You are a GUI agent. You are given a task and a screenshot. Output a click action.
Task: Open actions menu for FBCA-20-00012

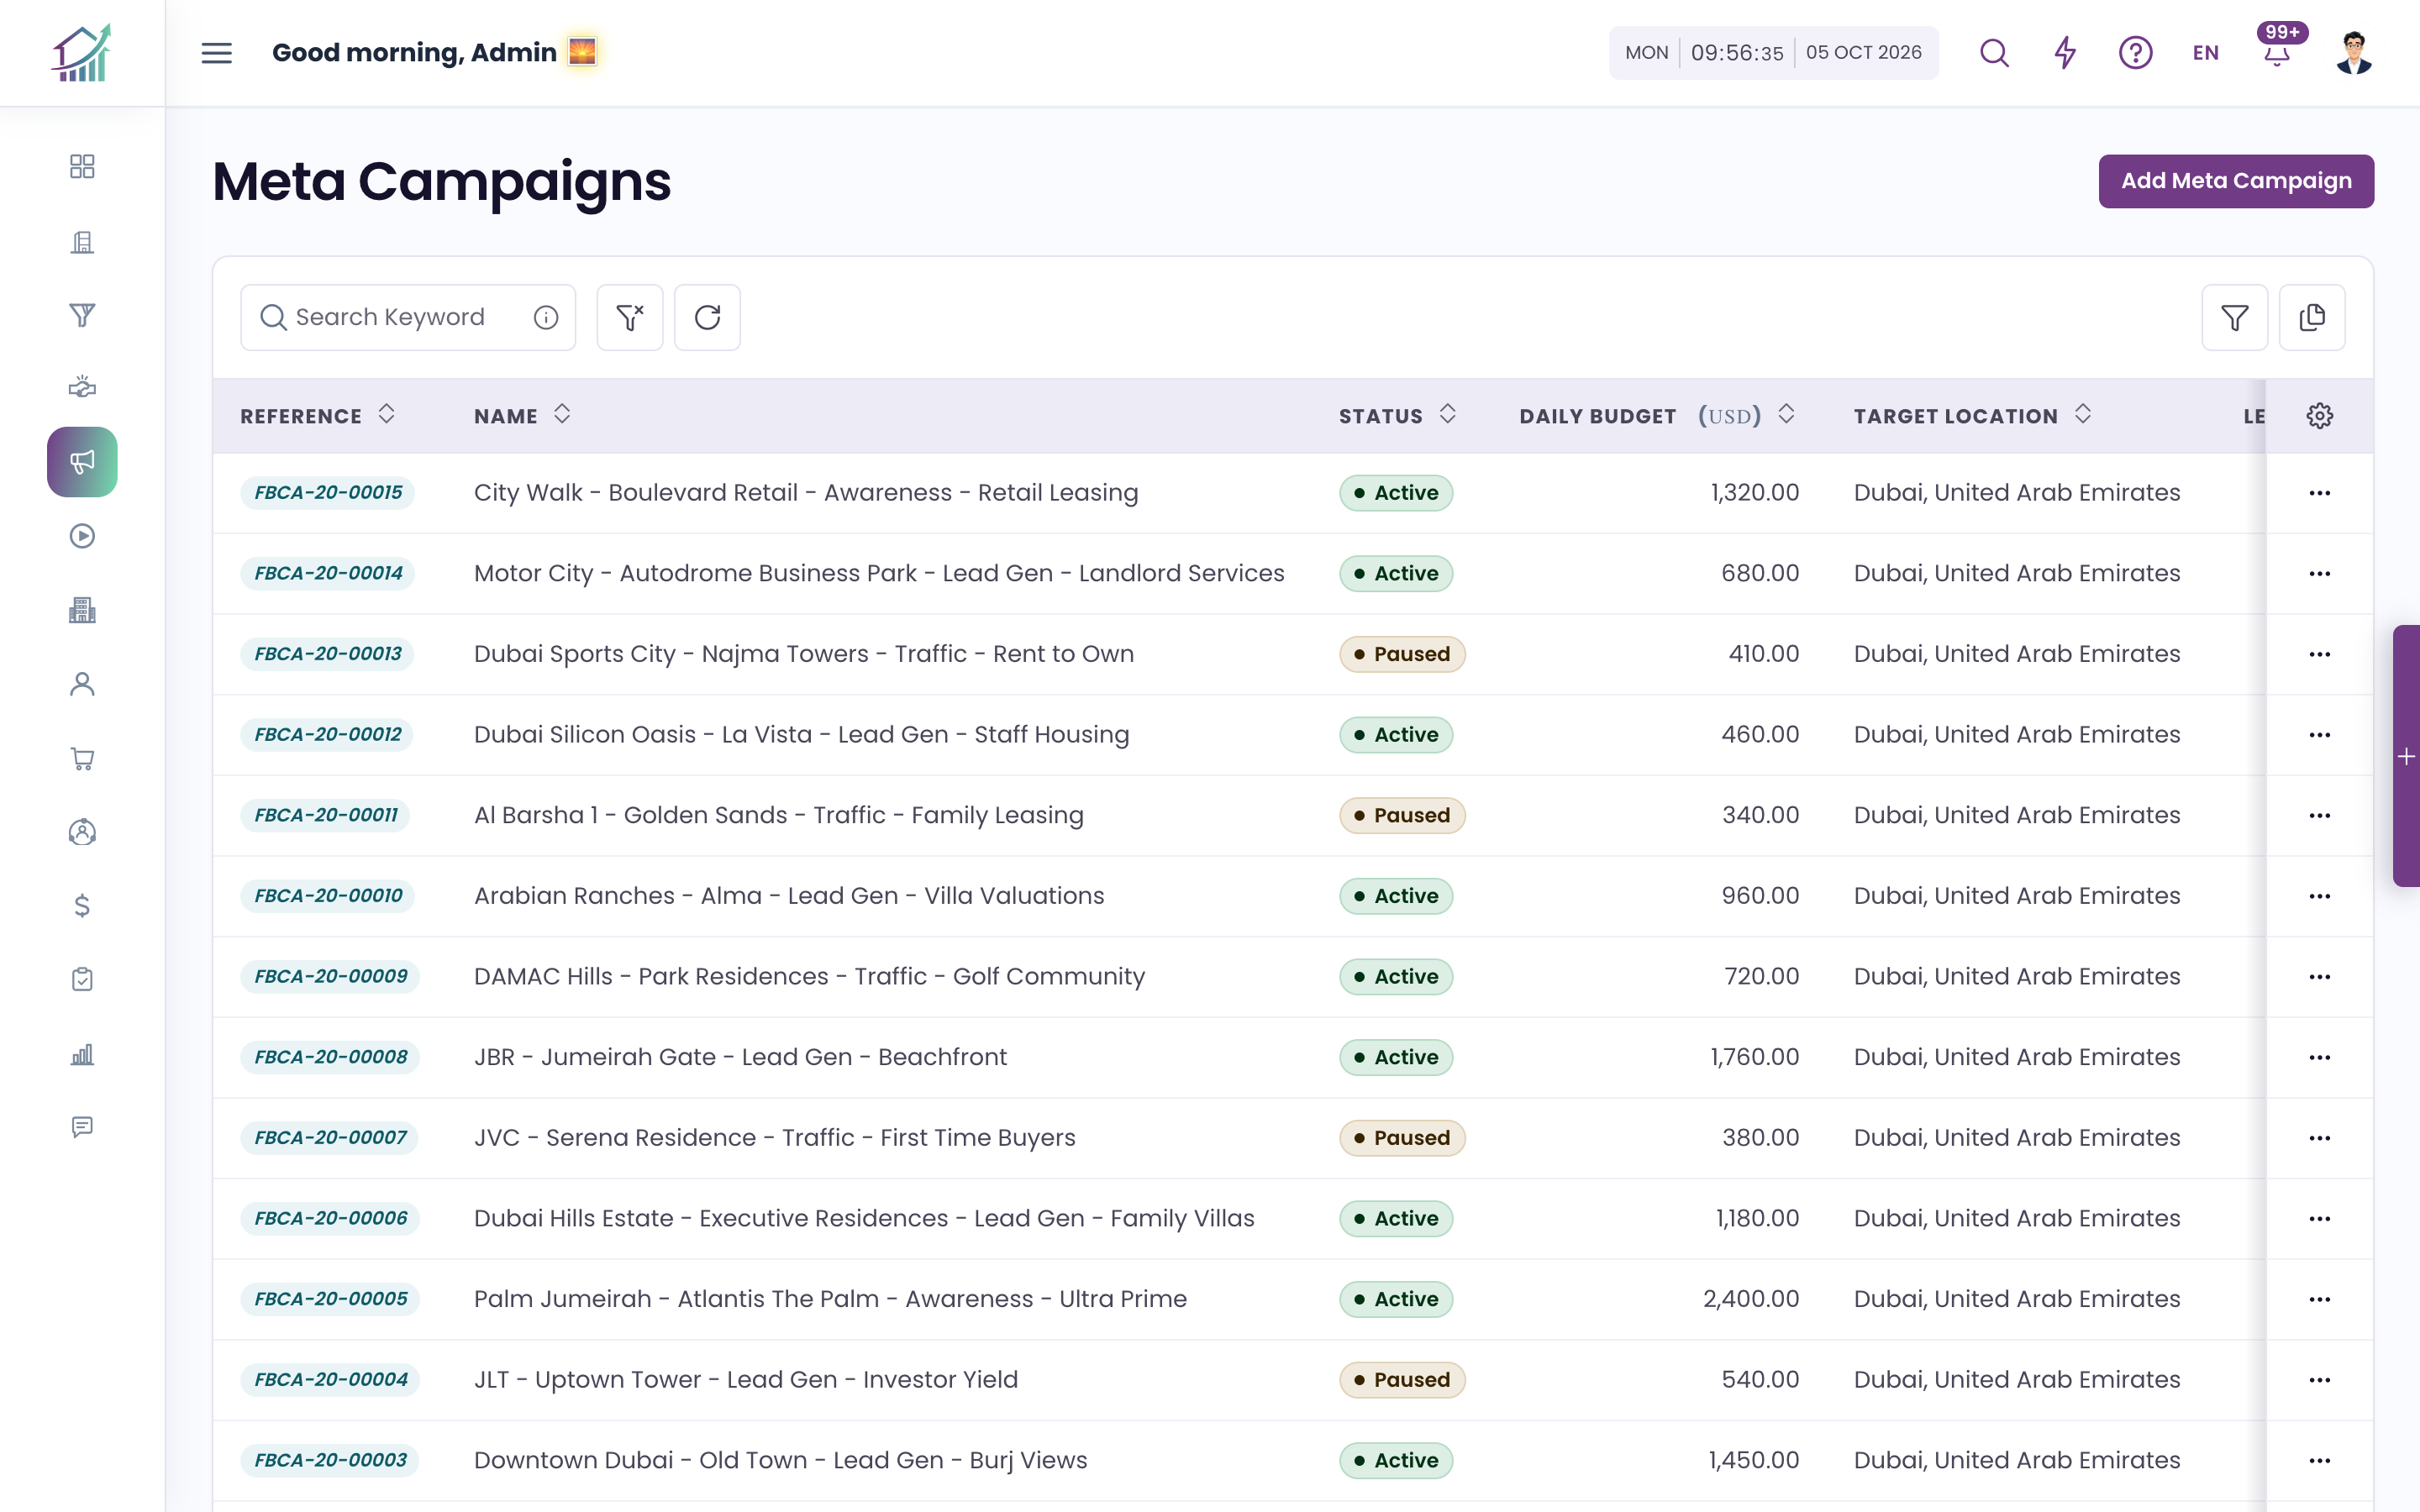point(2320,735)
